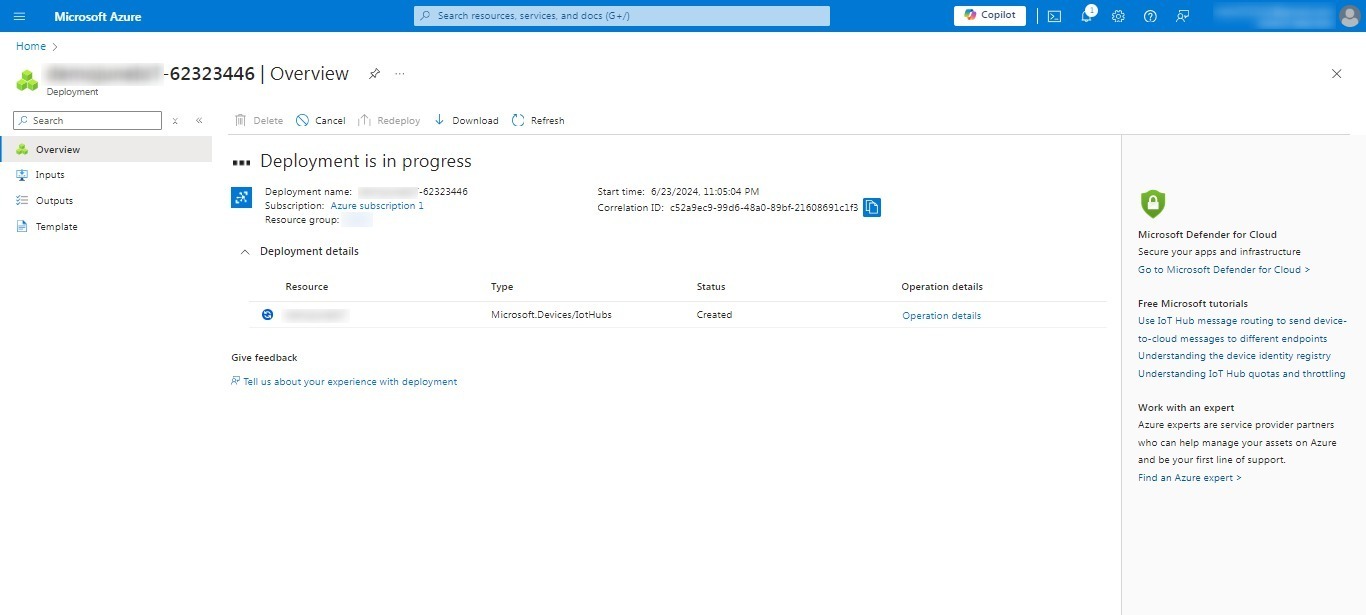Focus the sidebar Search field
This screenshot has height=615, width=1366.
click(87, 121)
